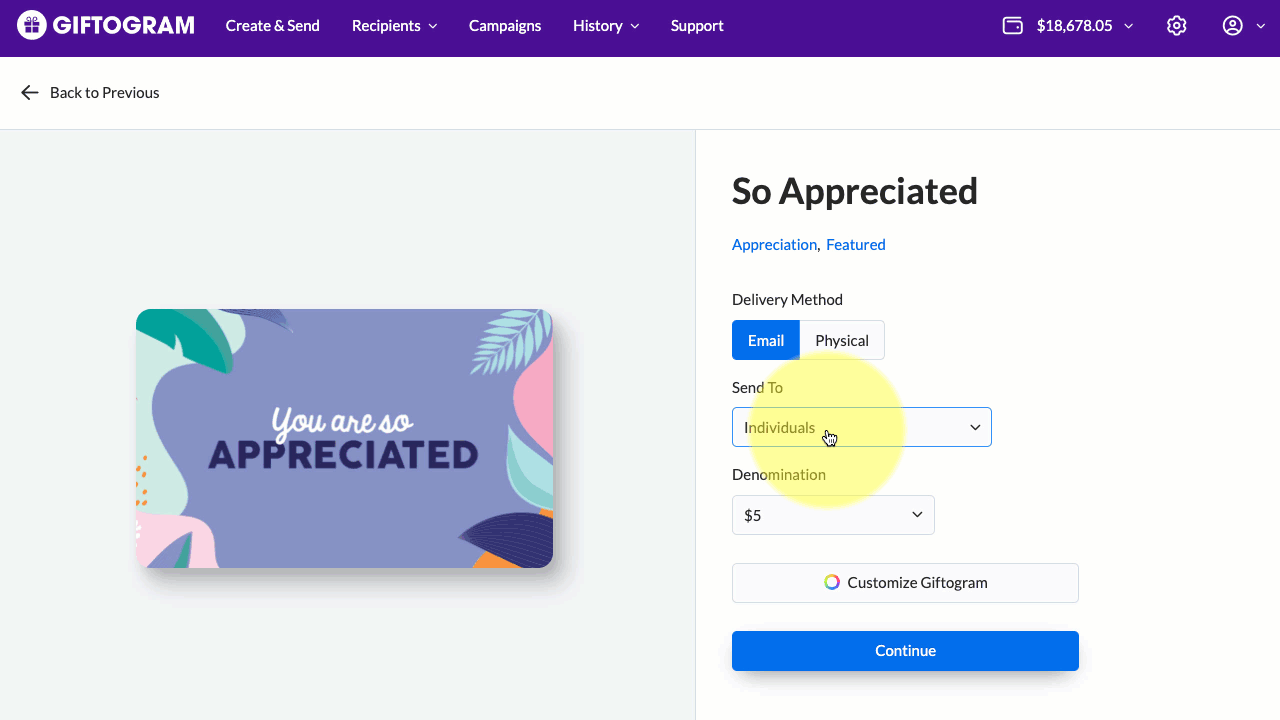
Task: Open the Campaigns page
Action: [505, 26]
